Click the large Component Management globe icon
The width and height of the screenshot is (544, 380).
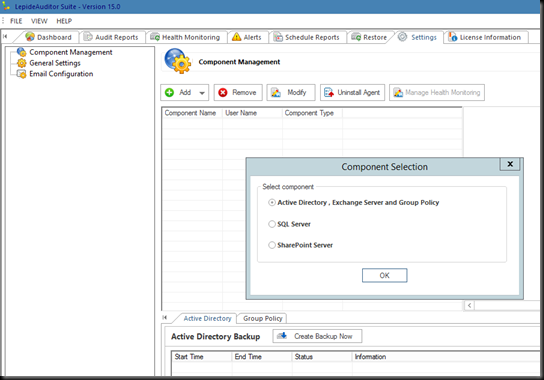click(178, 61)
